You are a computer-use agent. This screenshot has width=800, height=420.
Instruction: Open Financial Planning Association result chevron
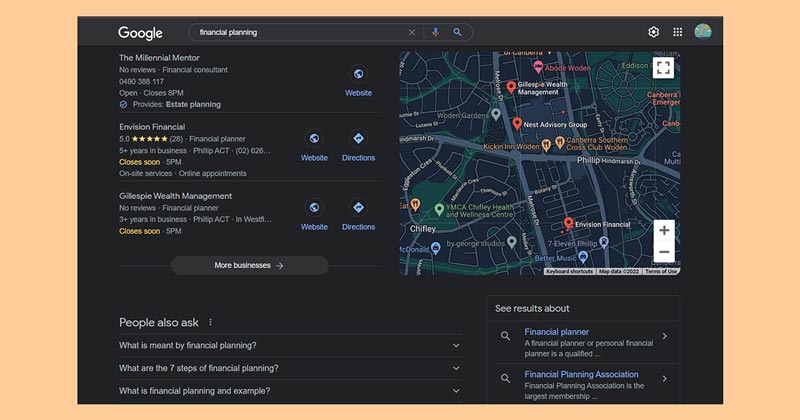click(x=664, y=378)
